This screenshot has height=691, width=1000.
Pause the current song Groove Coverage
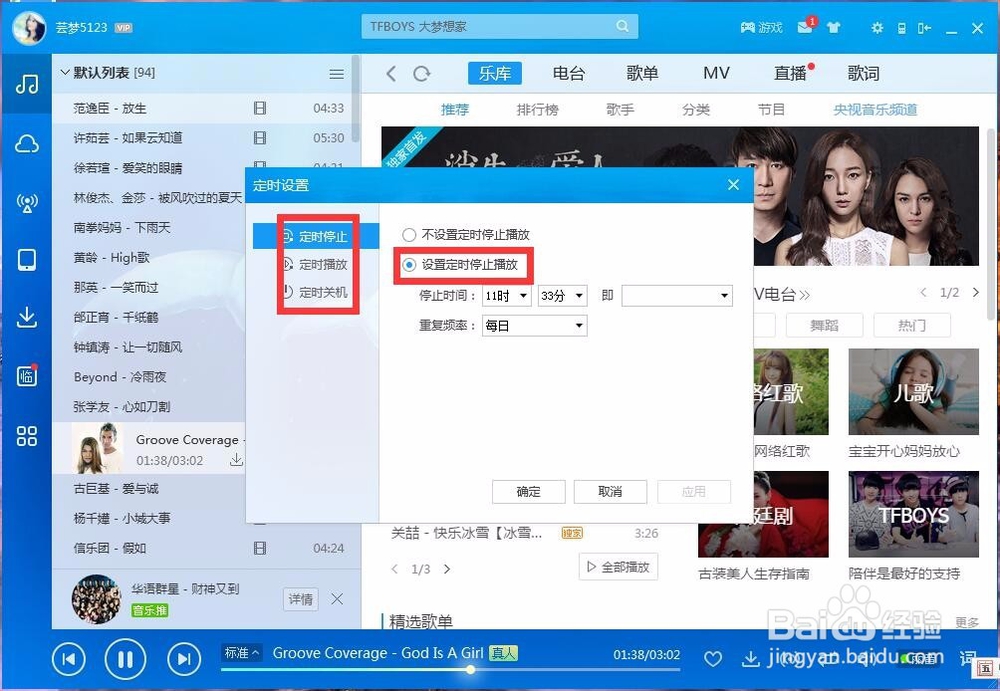124,659
